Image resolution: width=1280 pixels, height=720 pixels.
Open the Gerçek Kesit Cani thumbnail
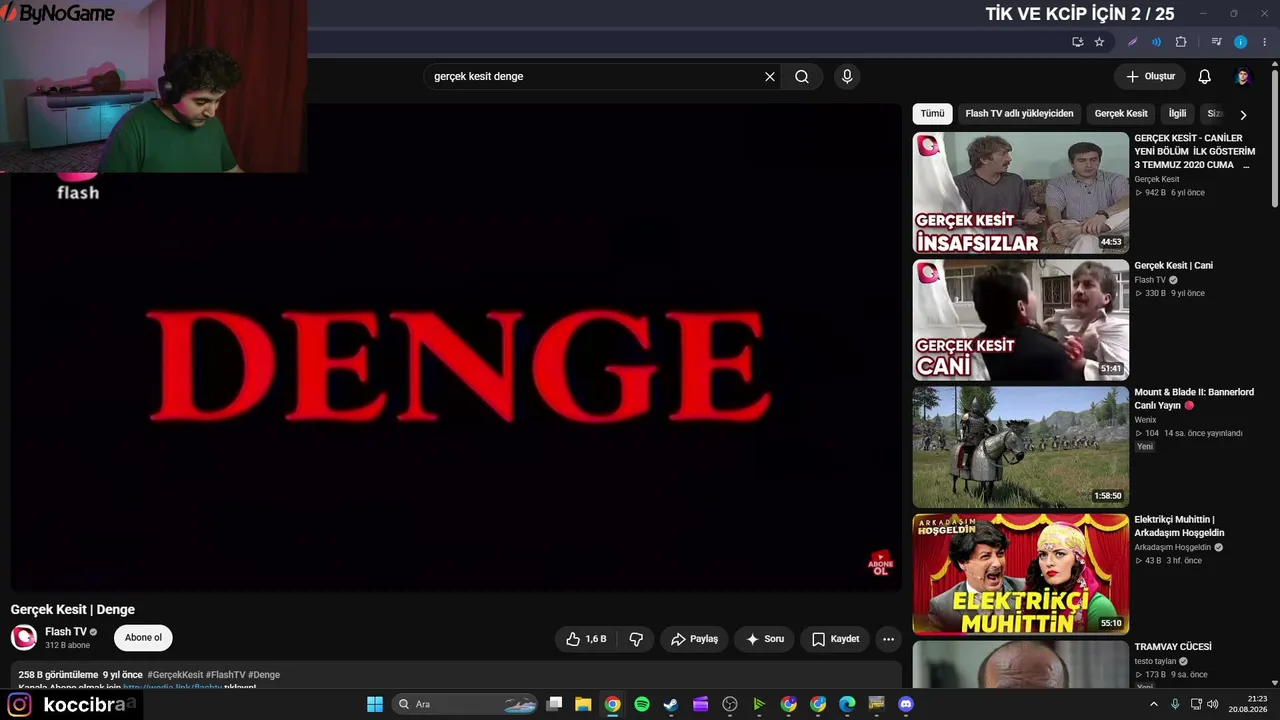pyautogui.click(x=1021, y=320)
